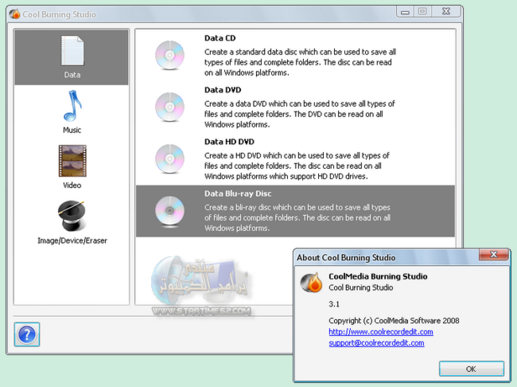Click the "Music" label in sidebar
517x387 pixels.
pos(72,130)
